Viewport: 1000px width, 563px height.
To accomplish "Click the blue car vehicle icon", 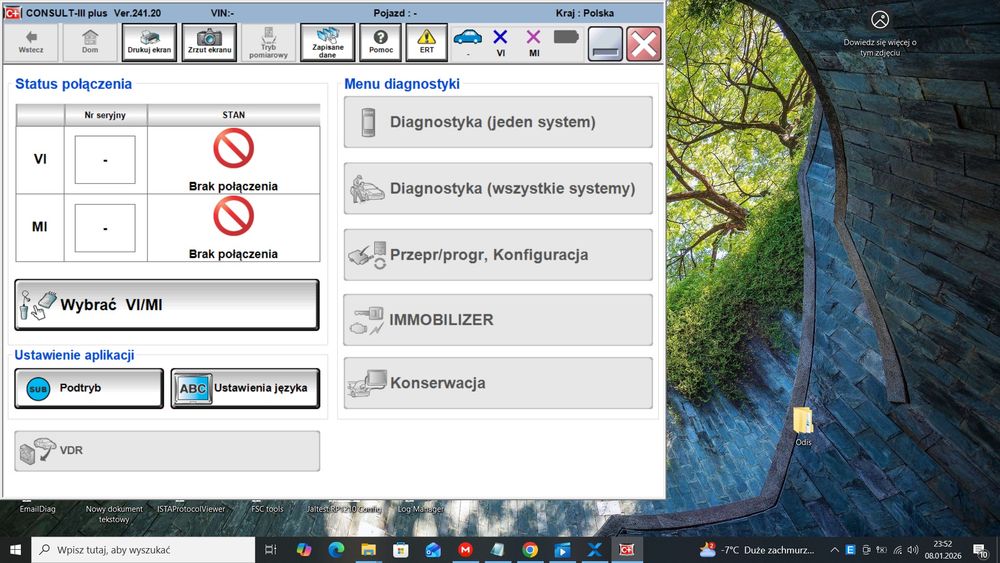I will [x=467, y=38].
